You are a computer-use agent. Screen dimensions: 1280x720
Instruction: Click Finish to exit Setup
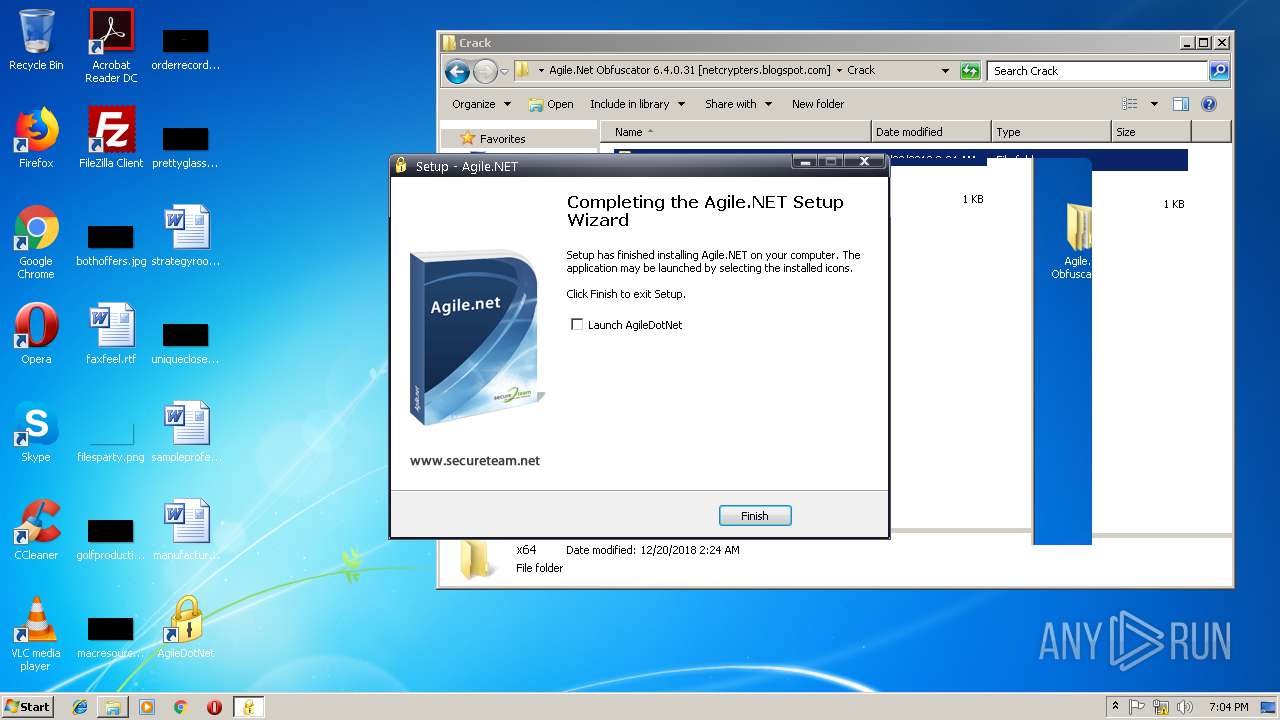pos(755,516)
